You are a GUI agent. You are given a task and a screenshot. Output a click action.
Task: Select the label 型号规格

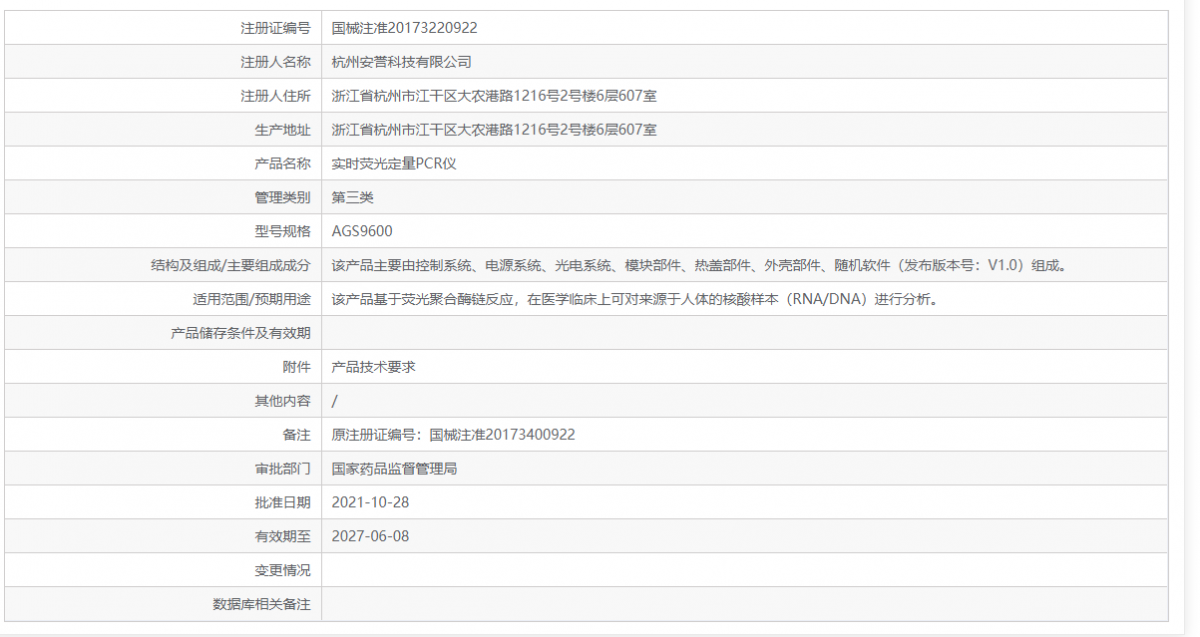click(x=283, y=231)
